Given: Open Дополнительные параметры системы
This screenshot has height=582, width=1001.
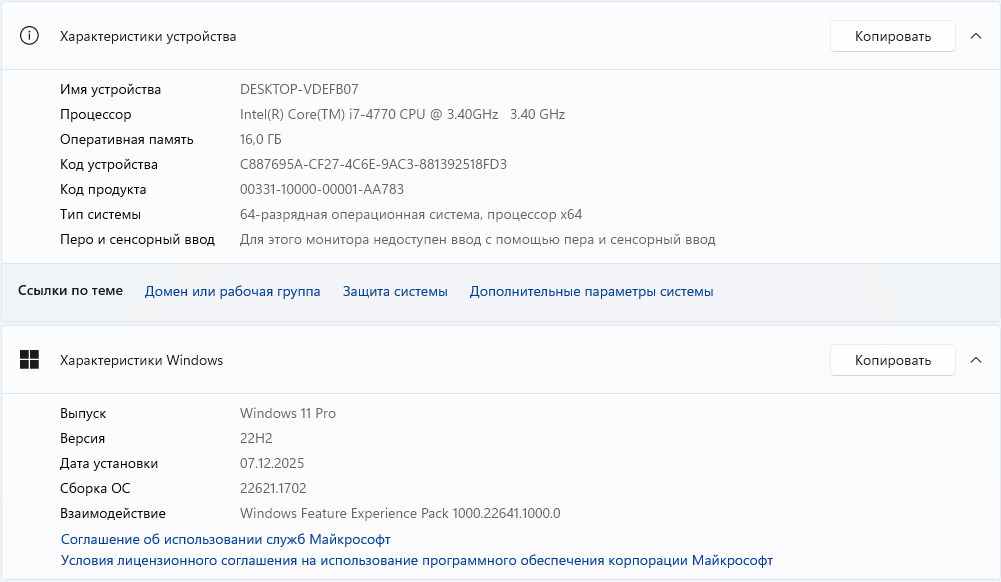Looking at the screenshot, I should [591, 291].
